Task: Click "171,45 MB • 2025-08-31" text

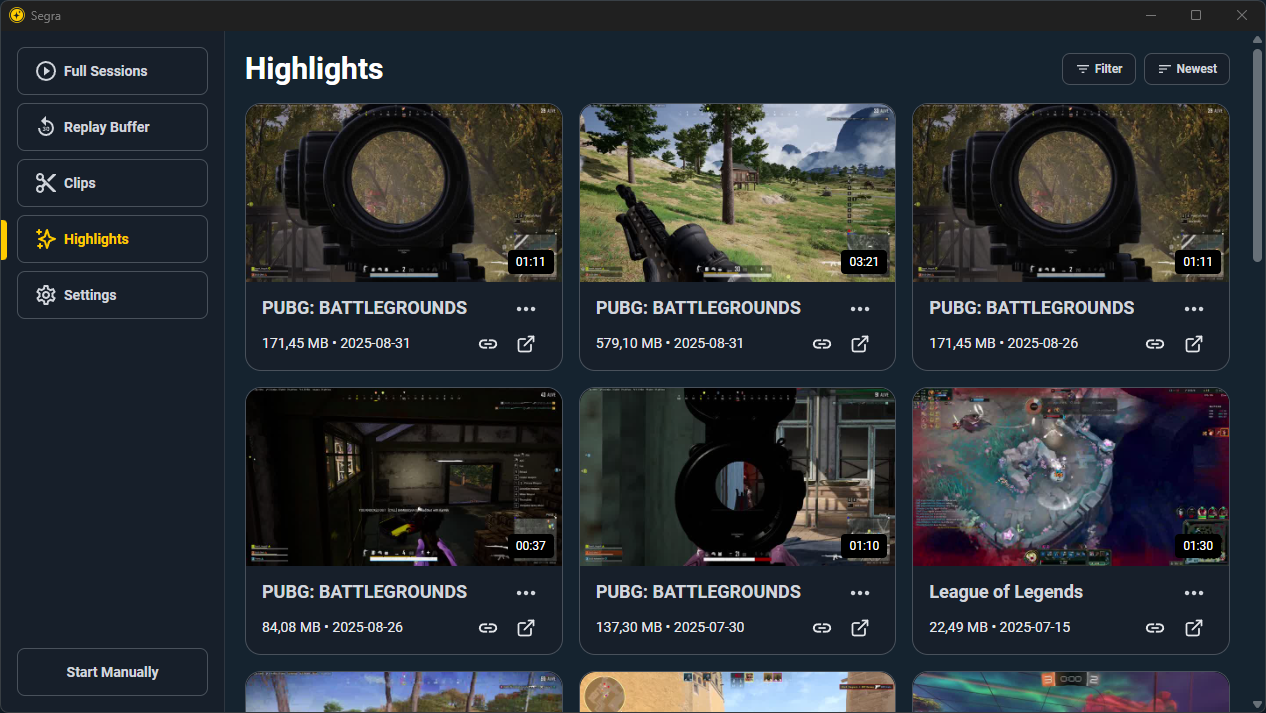Action: pyautogui.click(x=336, y=343)
